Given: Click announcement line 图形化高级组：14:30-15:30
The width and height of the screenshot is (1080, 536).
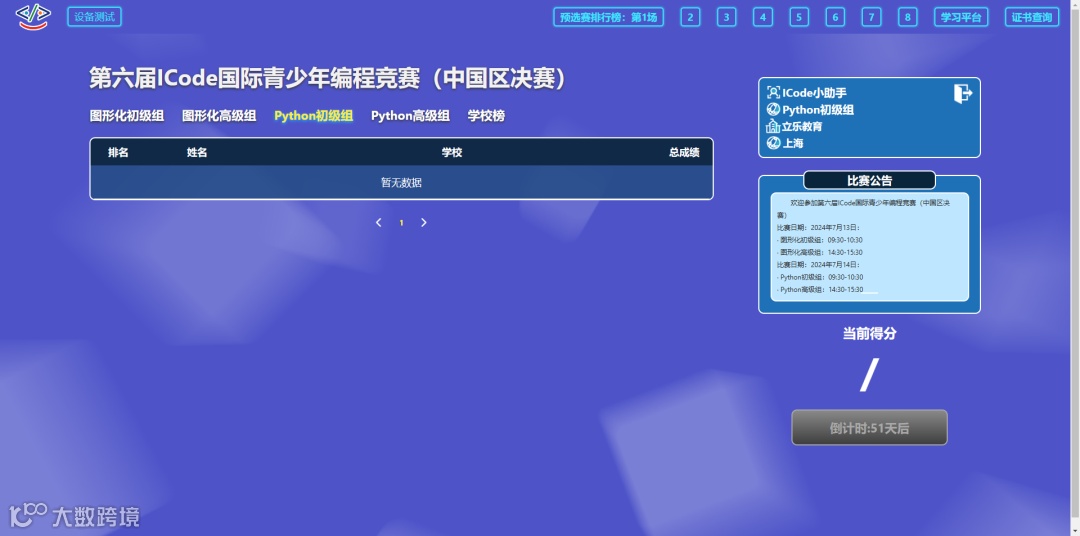Looking at the screenshot, I should point(820,252).
